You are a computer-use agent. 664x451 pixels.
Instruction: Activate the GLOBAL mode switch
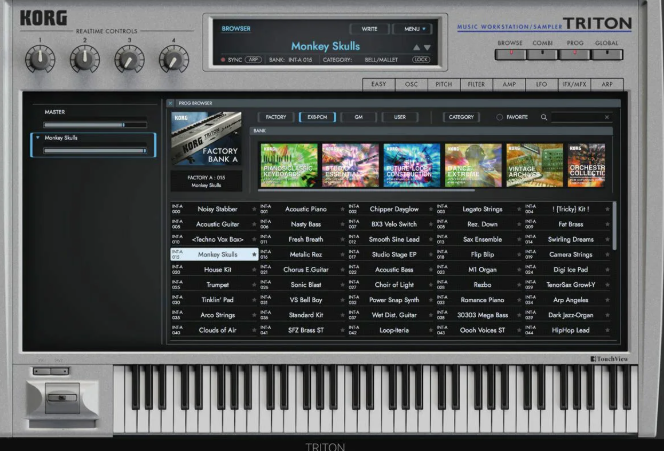pyautogui.click(x=607, y=54)
